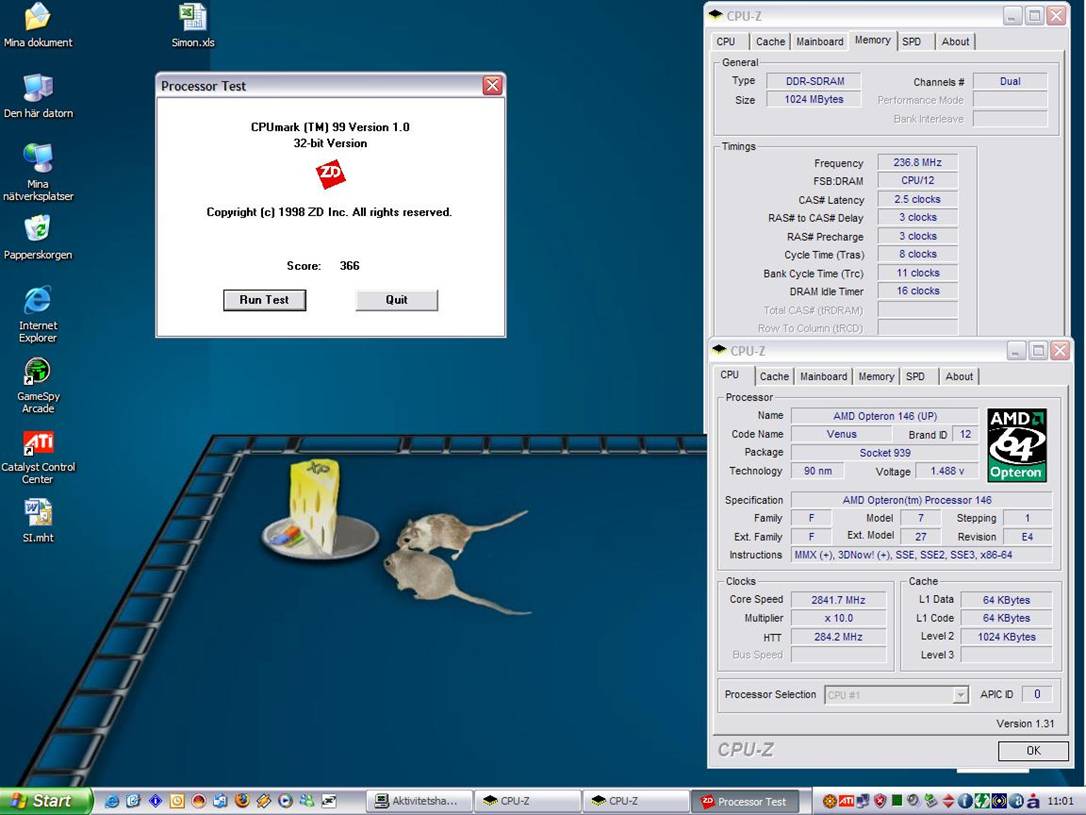Click the red ZD logo in Processor Test
The image size is (1086, 815).
click(330, 173)
